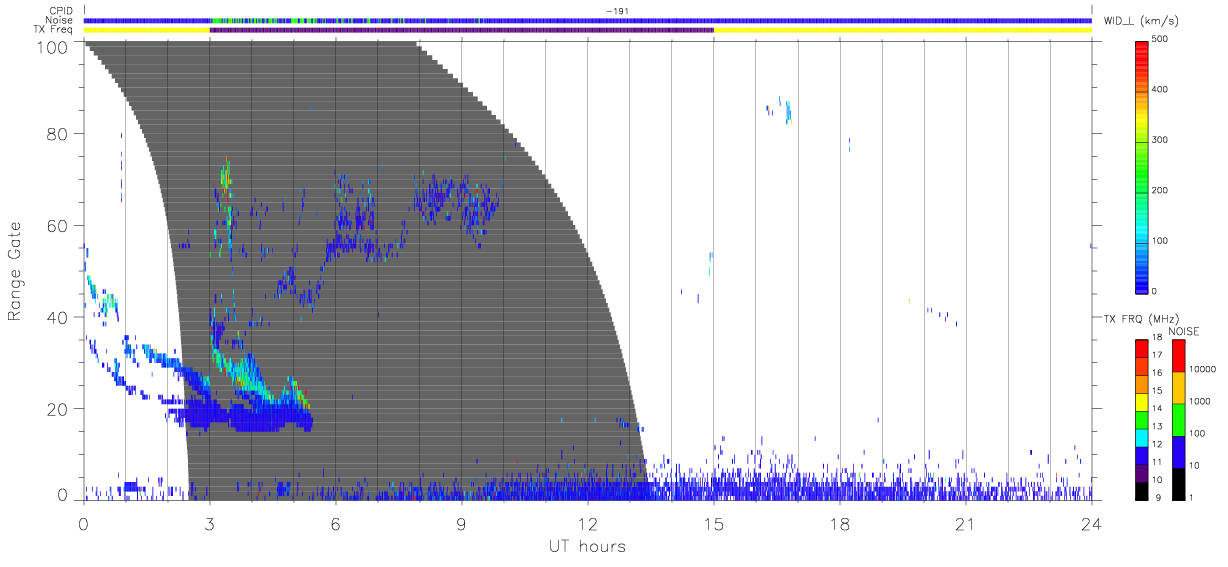Click the purple segment of TX Freq bar
The width and height of the screenshot is (1228, 567).
point(461,30)
